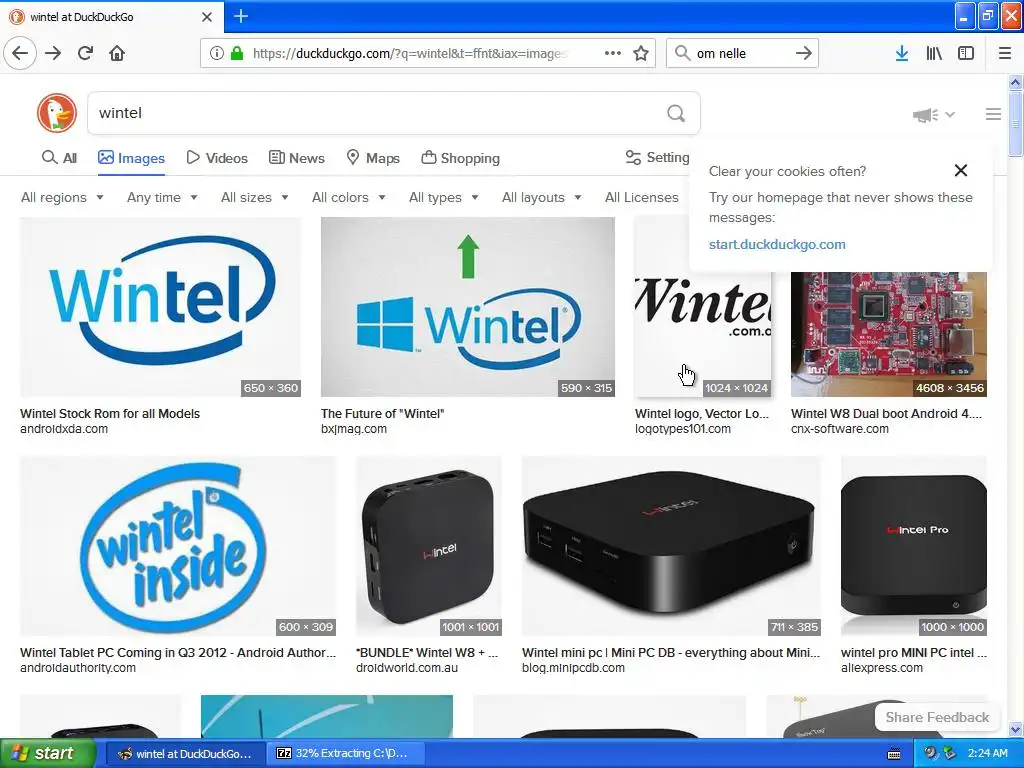Image resolution: width=1024 pixels, height=768 pixels.
Task: Dismiss the 'Clear your cookies often?' popup
Action: point(961,170)
